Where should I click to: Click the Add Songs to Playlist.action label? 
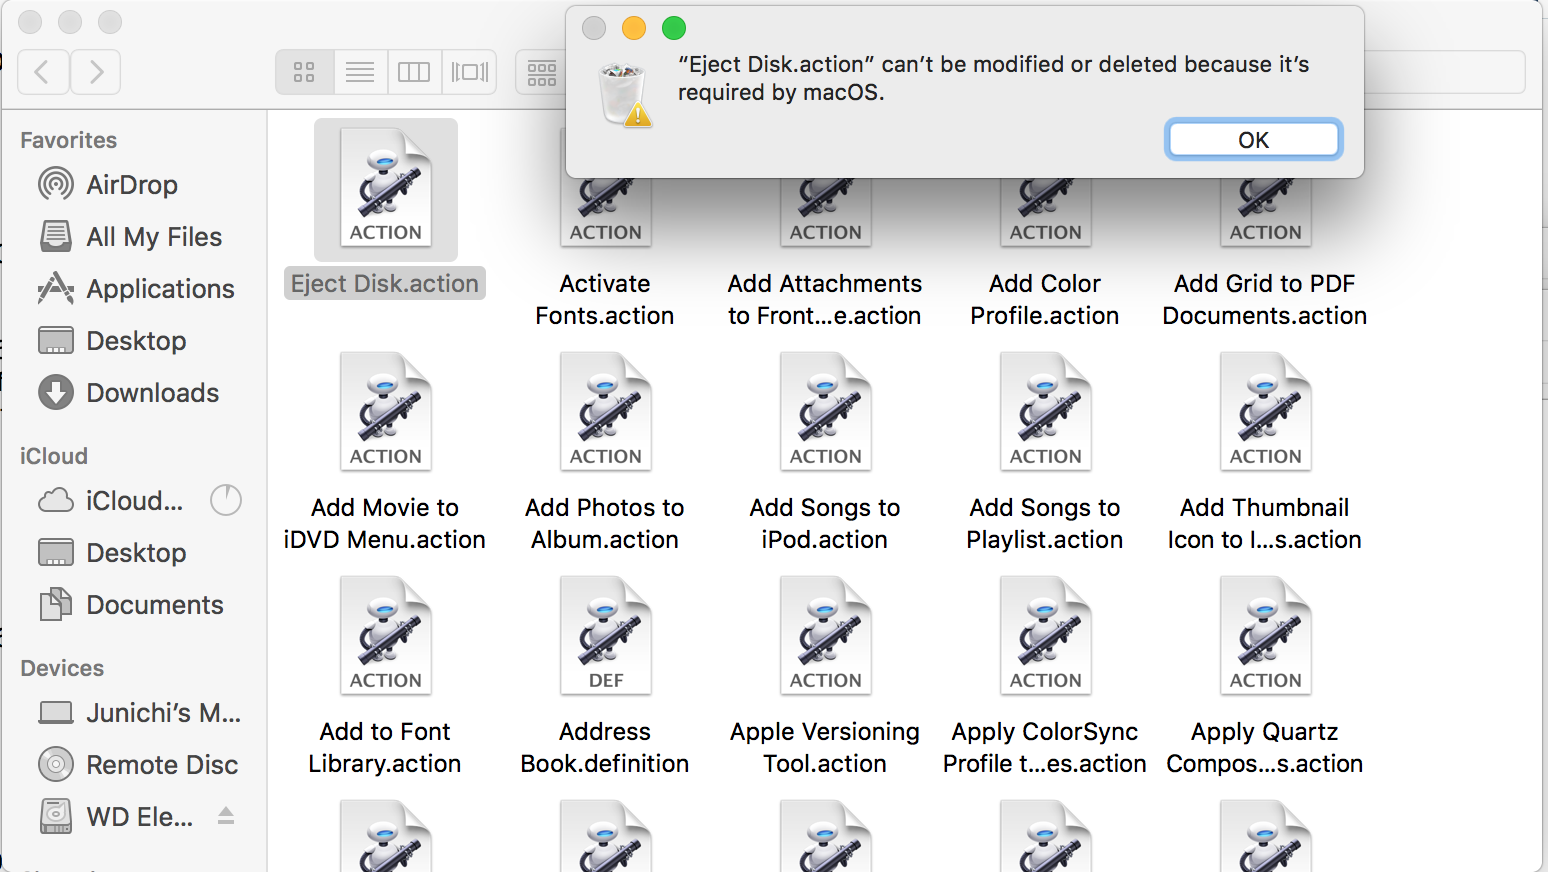(x=1045, y=524)
